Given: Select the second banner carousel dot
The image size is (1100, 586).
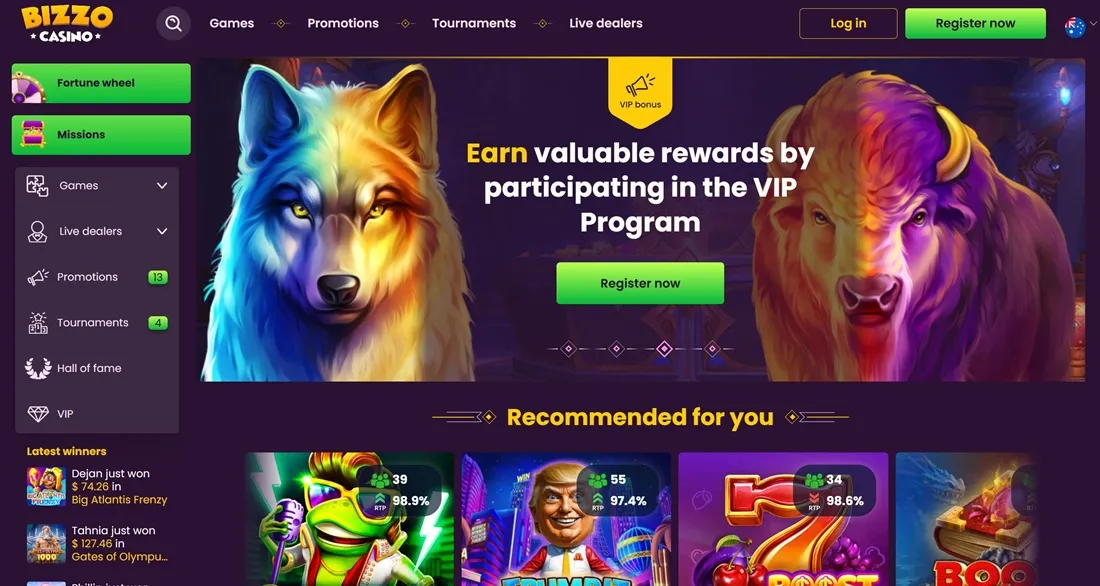Looking at the screenshot, I should tap(616, 349).
